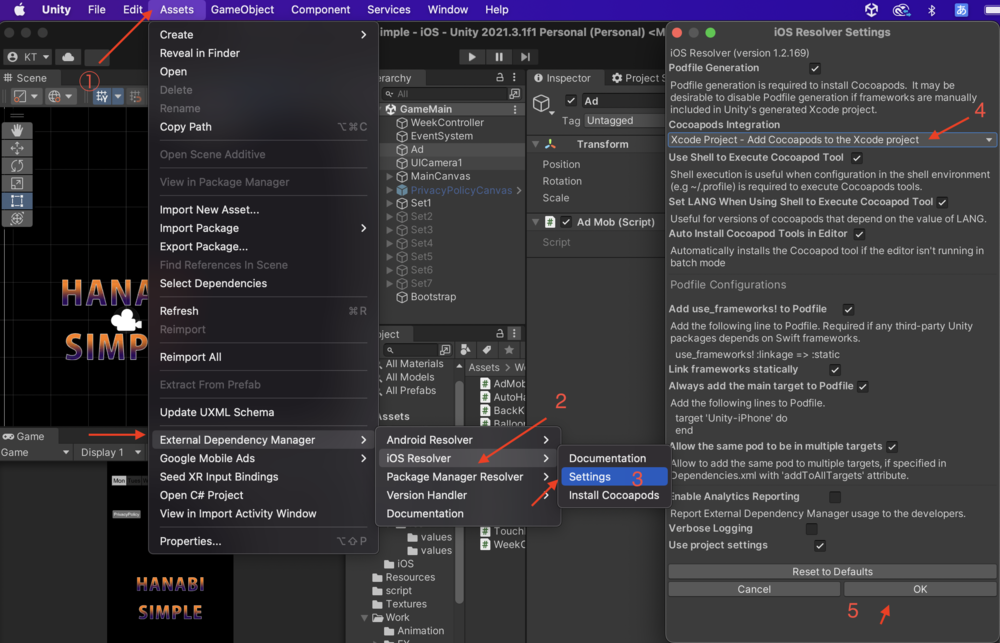Expand the MainCanvas object in Hierarchy

(389, 176)
